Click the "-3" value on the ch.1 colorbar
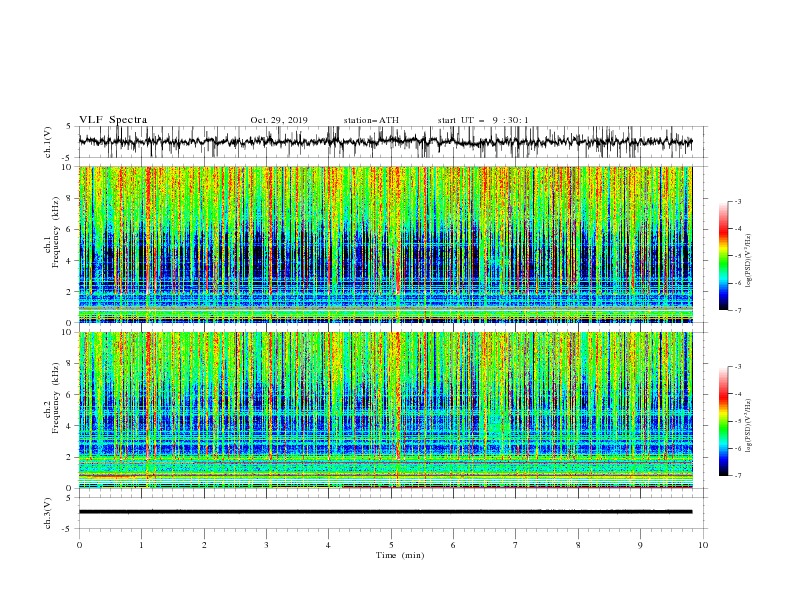The width and height of the screenshot is (792, 612). [738, 201]
